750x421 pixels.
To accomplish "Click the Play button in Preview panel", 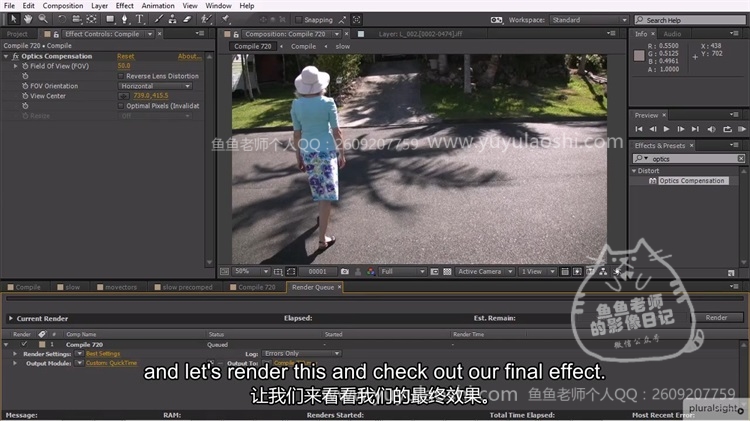I will [668, 129].
